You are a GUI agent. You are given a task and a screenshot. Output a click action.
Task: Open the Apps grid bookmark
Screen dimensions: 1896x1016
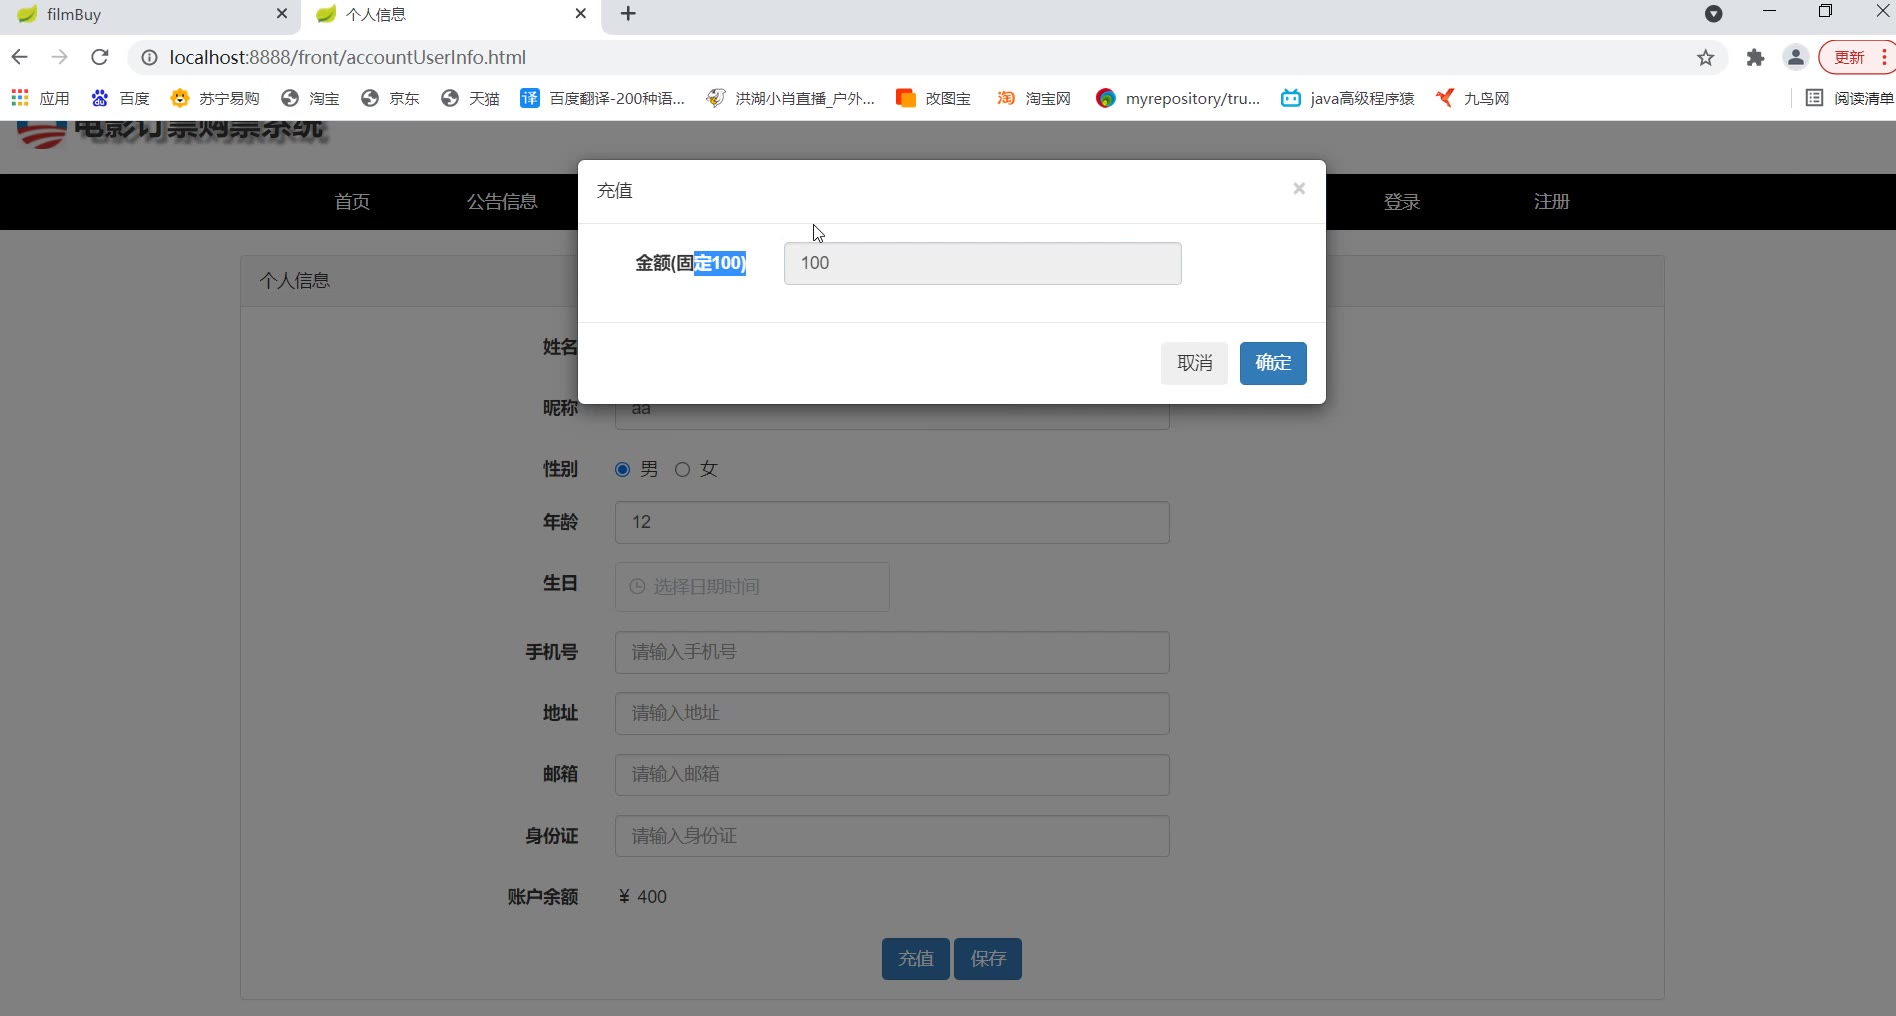coord(40,98)
